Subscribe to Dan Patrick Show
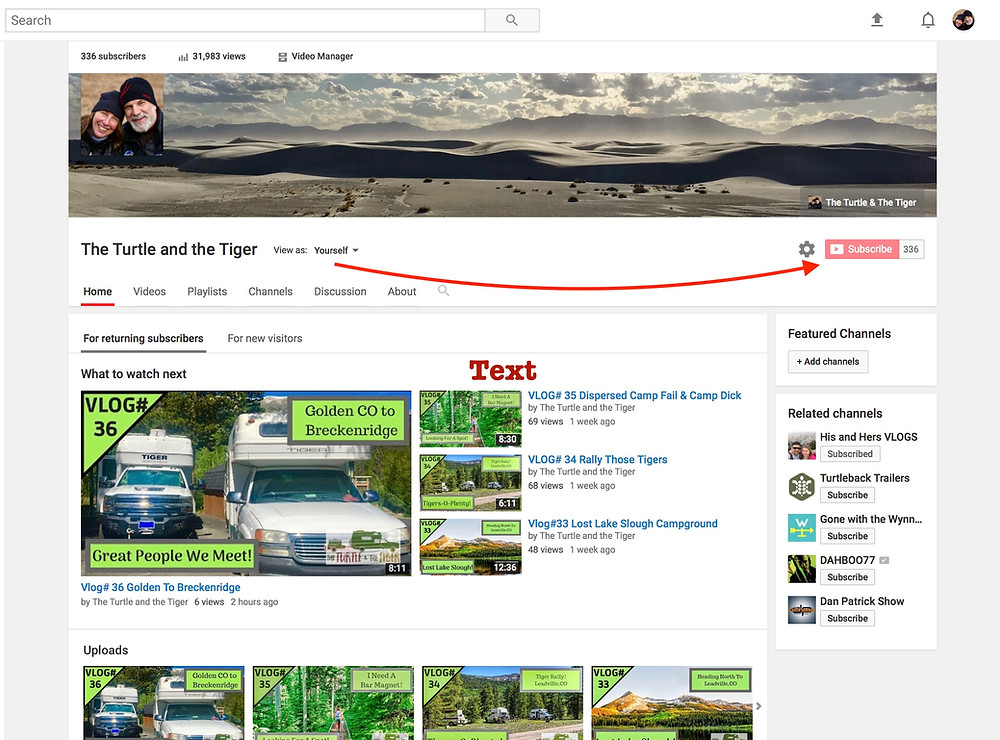 click(847, 618)
